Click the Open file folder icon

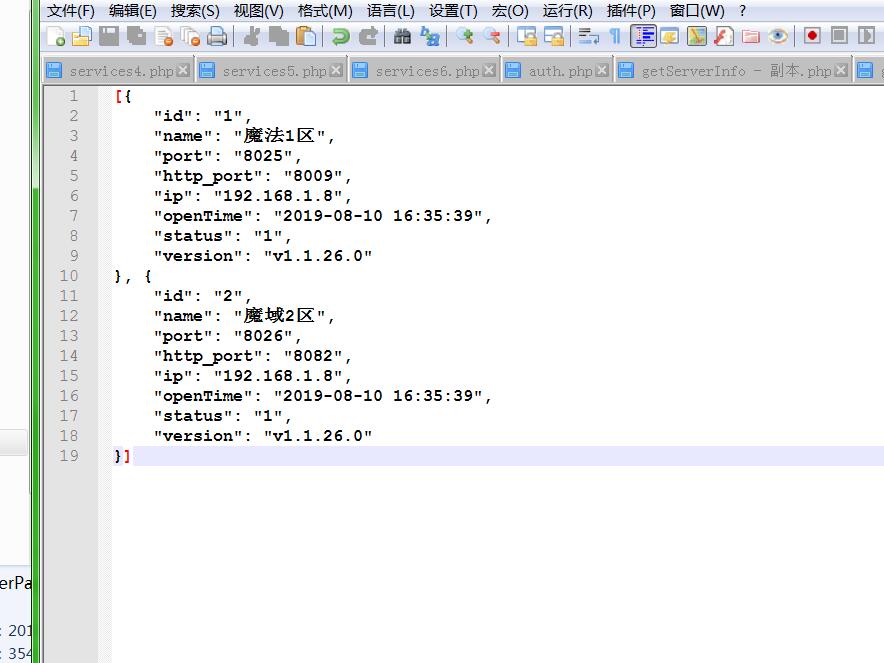pos(81,37)
